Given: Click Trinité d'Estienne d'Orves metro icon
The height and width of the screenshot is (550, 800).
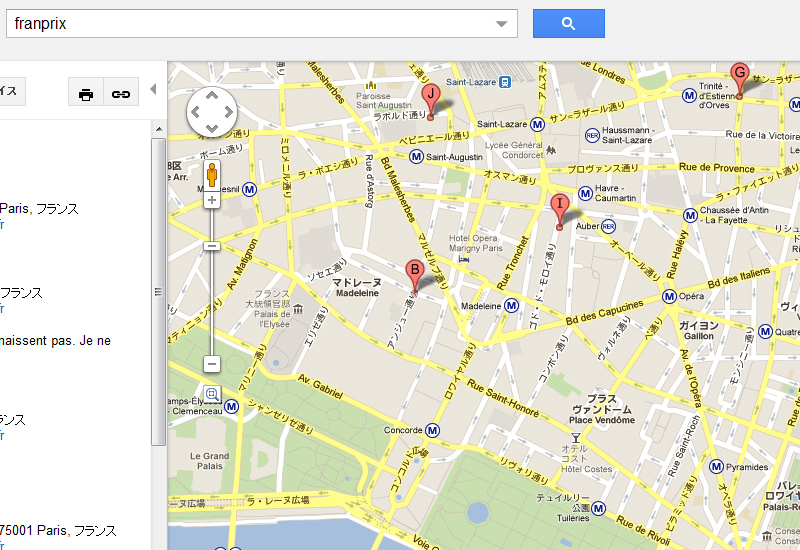Looking at the screenshot, I should pos(690,95).
